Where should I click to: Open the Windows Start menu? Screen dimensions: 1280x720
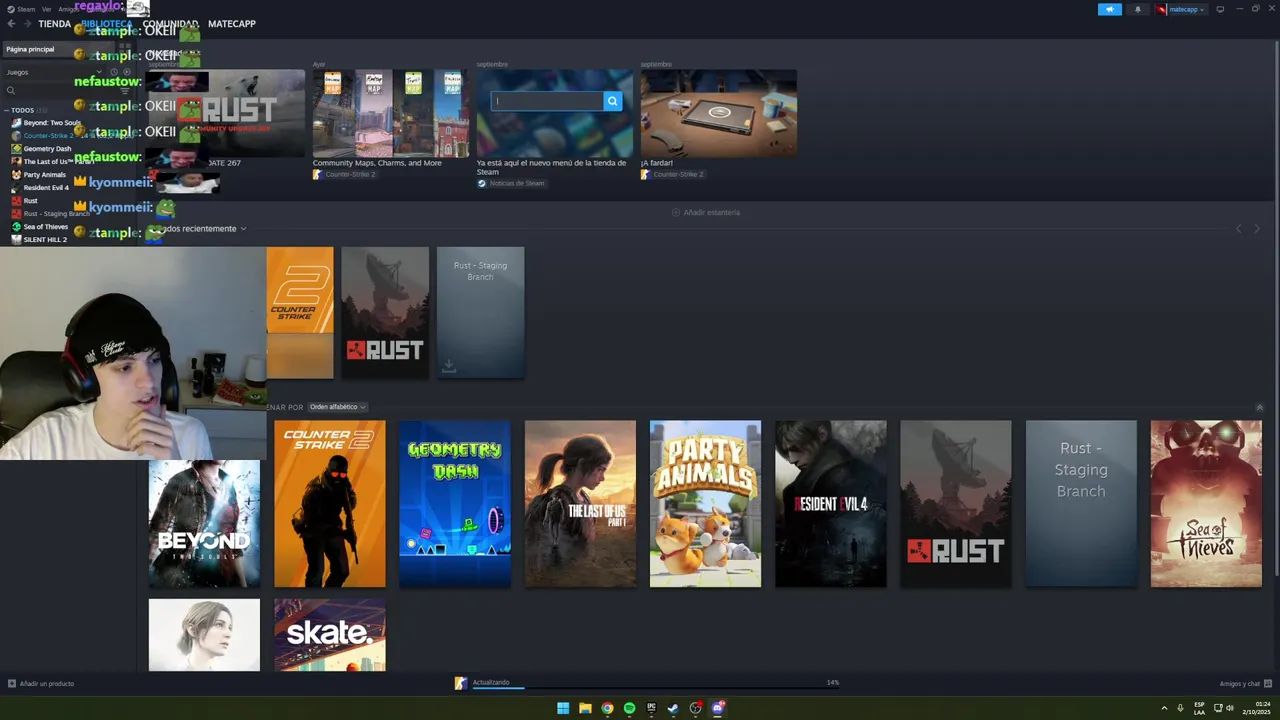pyautogui.click(x=563, y=708)
